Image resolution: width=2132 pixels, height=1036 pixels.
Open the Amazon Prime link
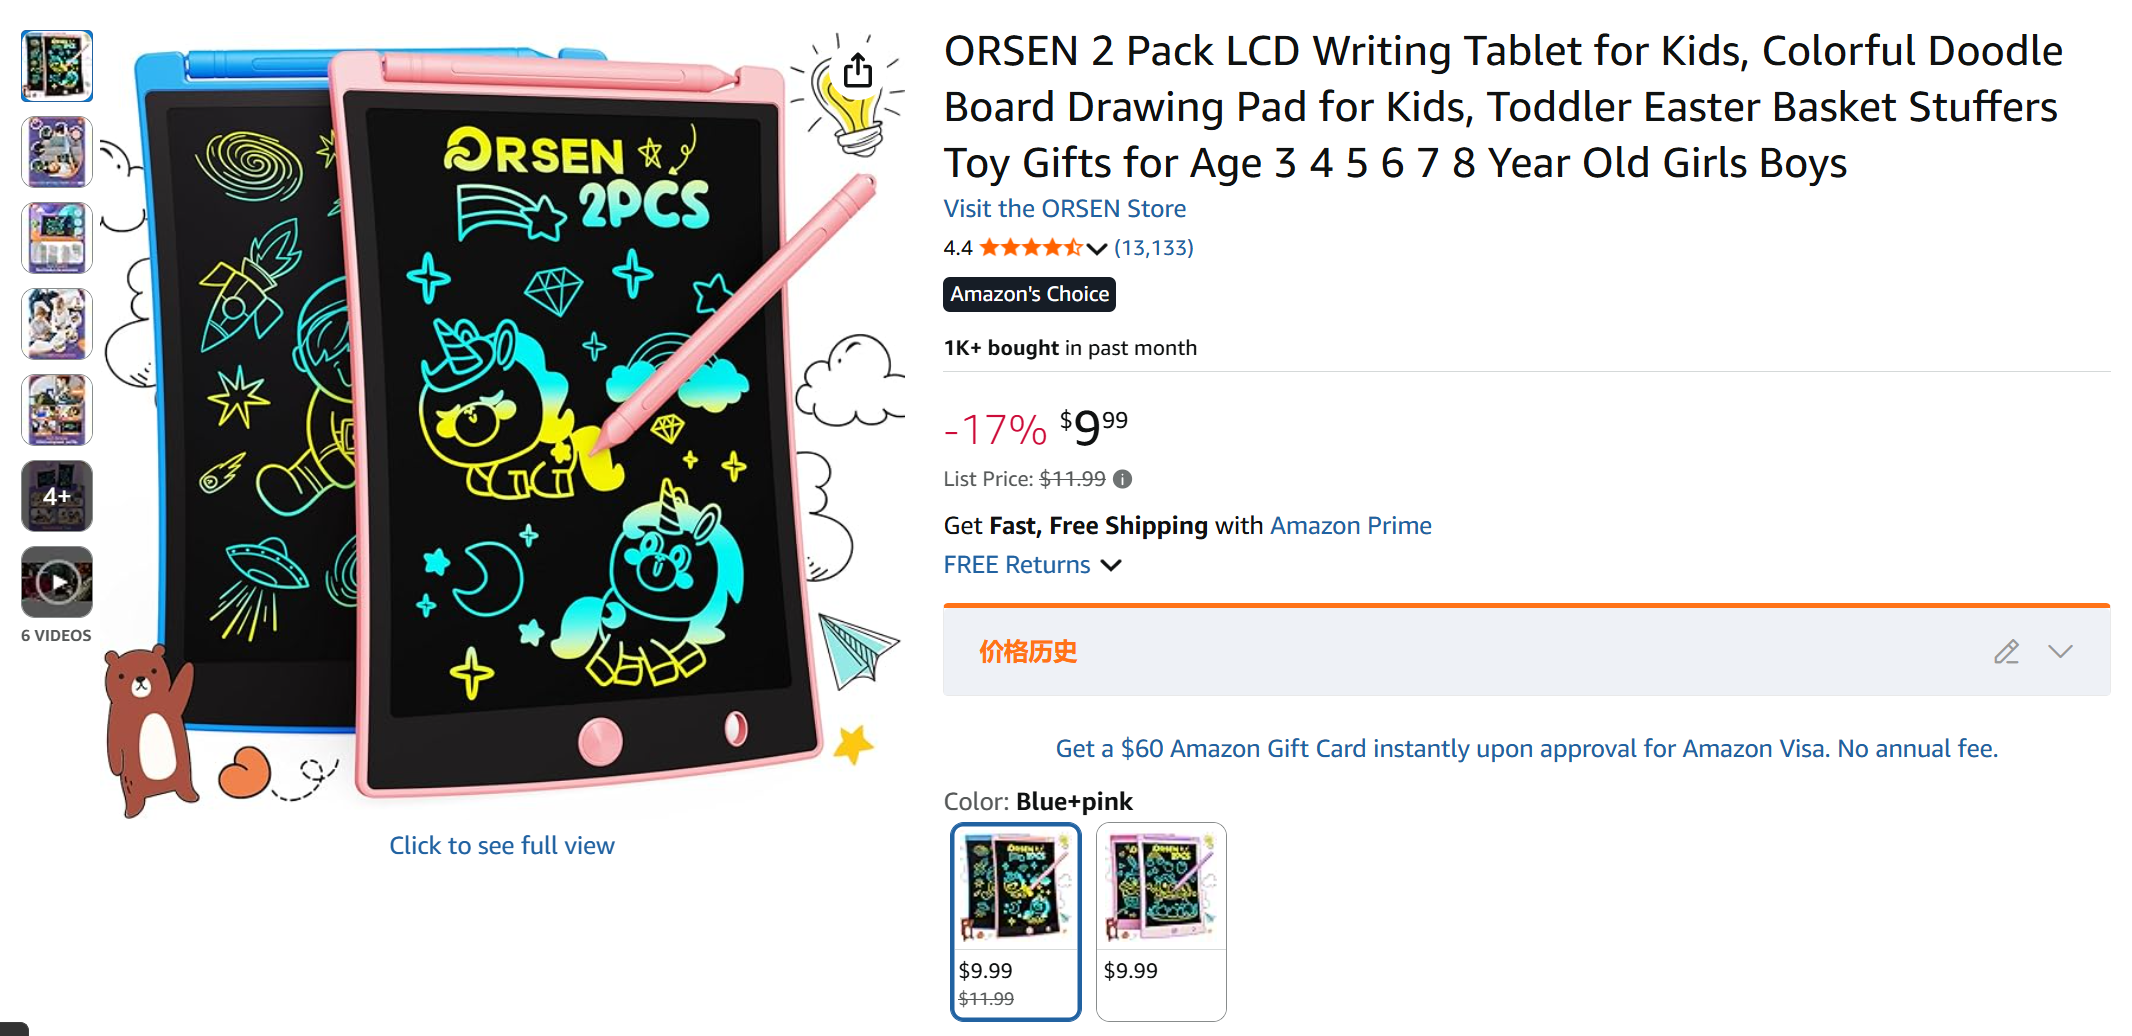pos(1350,526)
